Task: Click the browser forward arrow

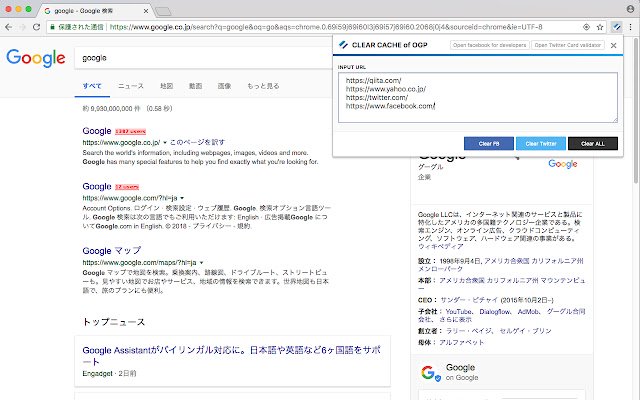Action: [x=22, y=27]
